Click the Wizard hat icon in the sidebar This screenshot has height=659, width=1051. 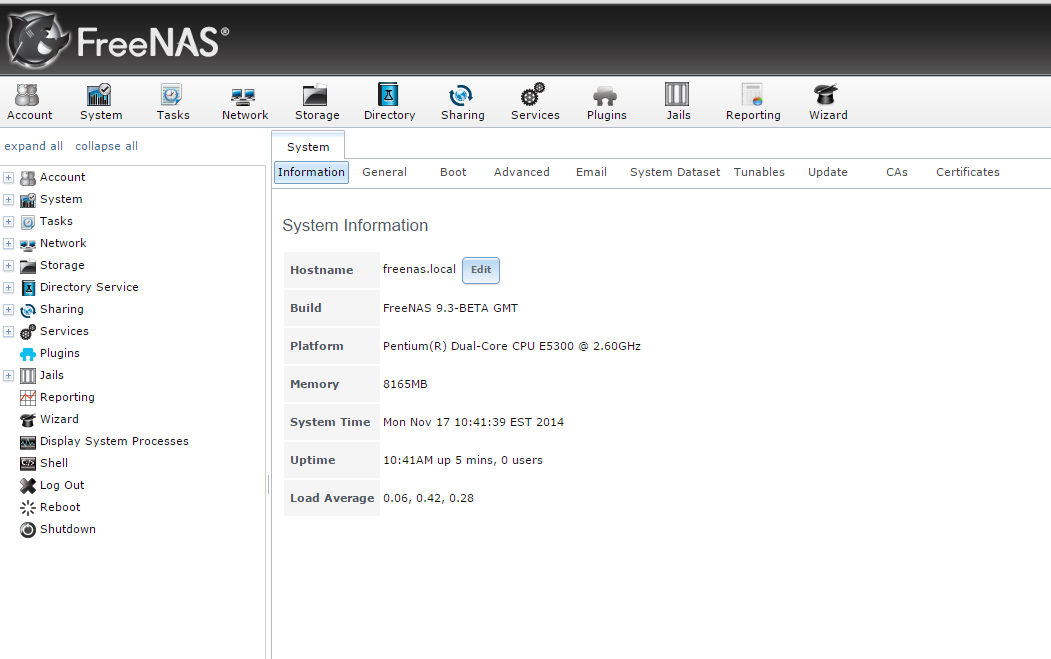coord(27,420)
